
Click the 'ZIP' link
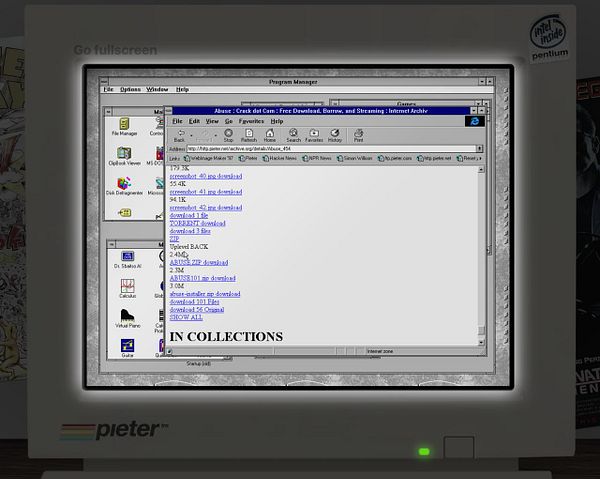174,239
